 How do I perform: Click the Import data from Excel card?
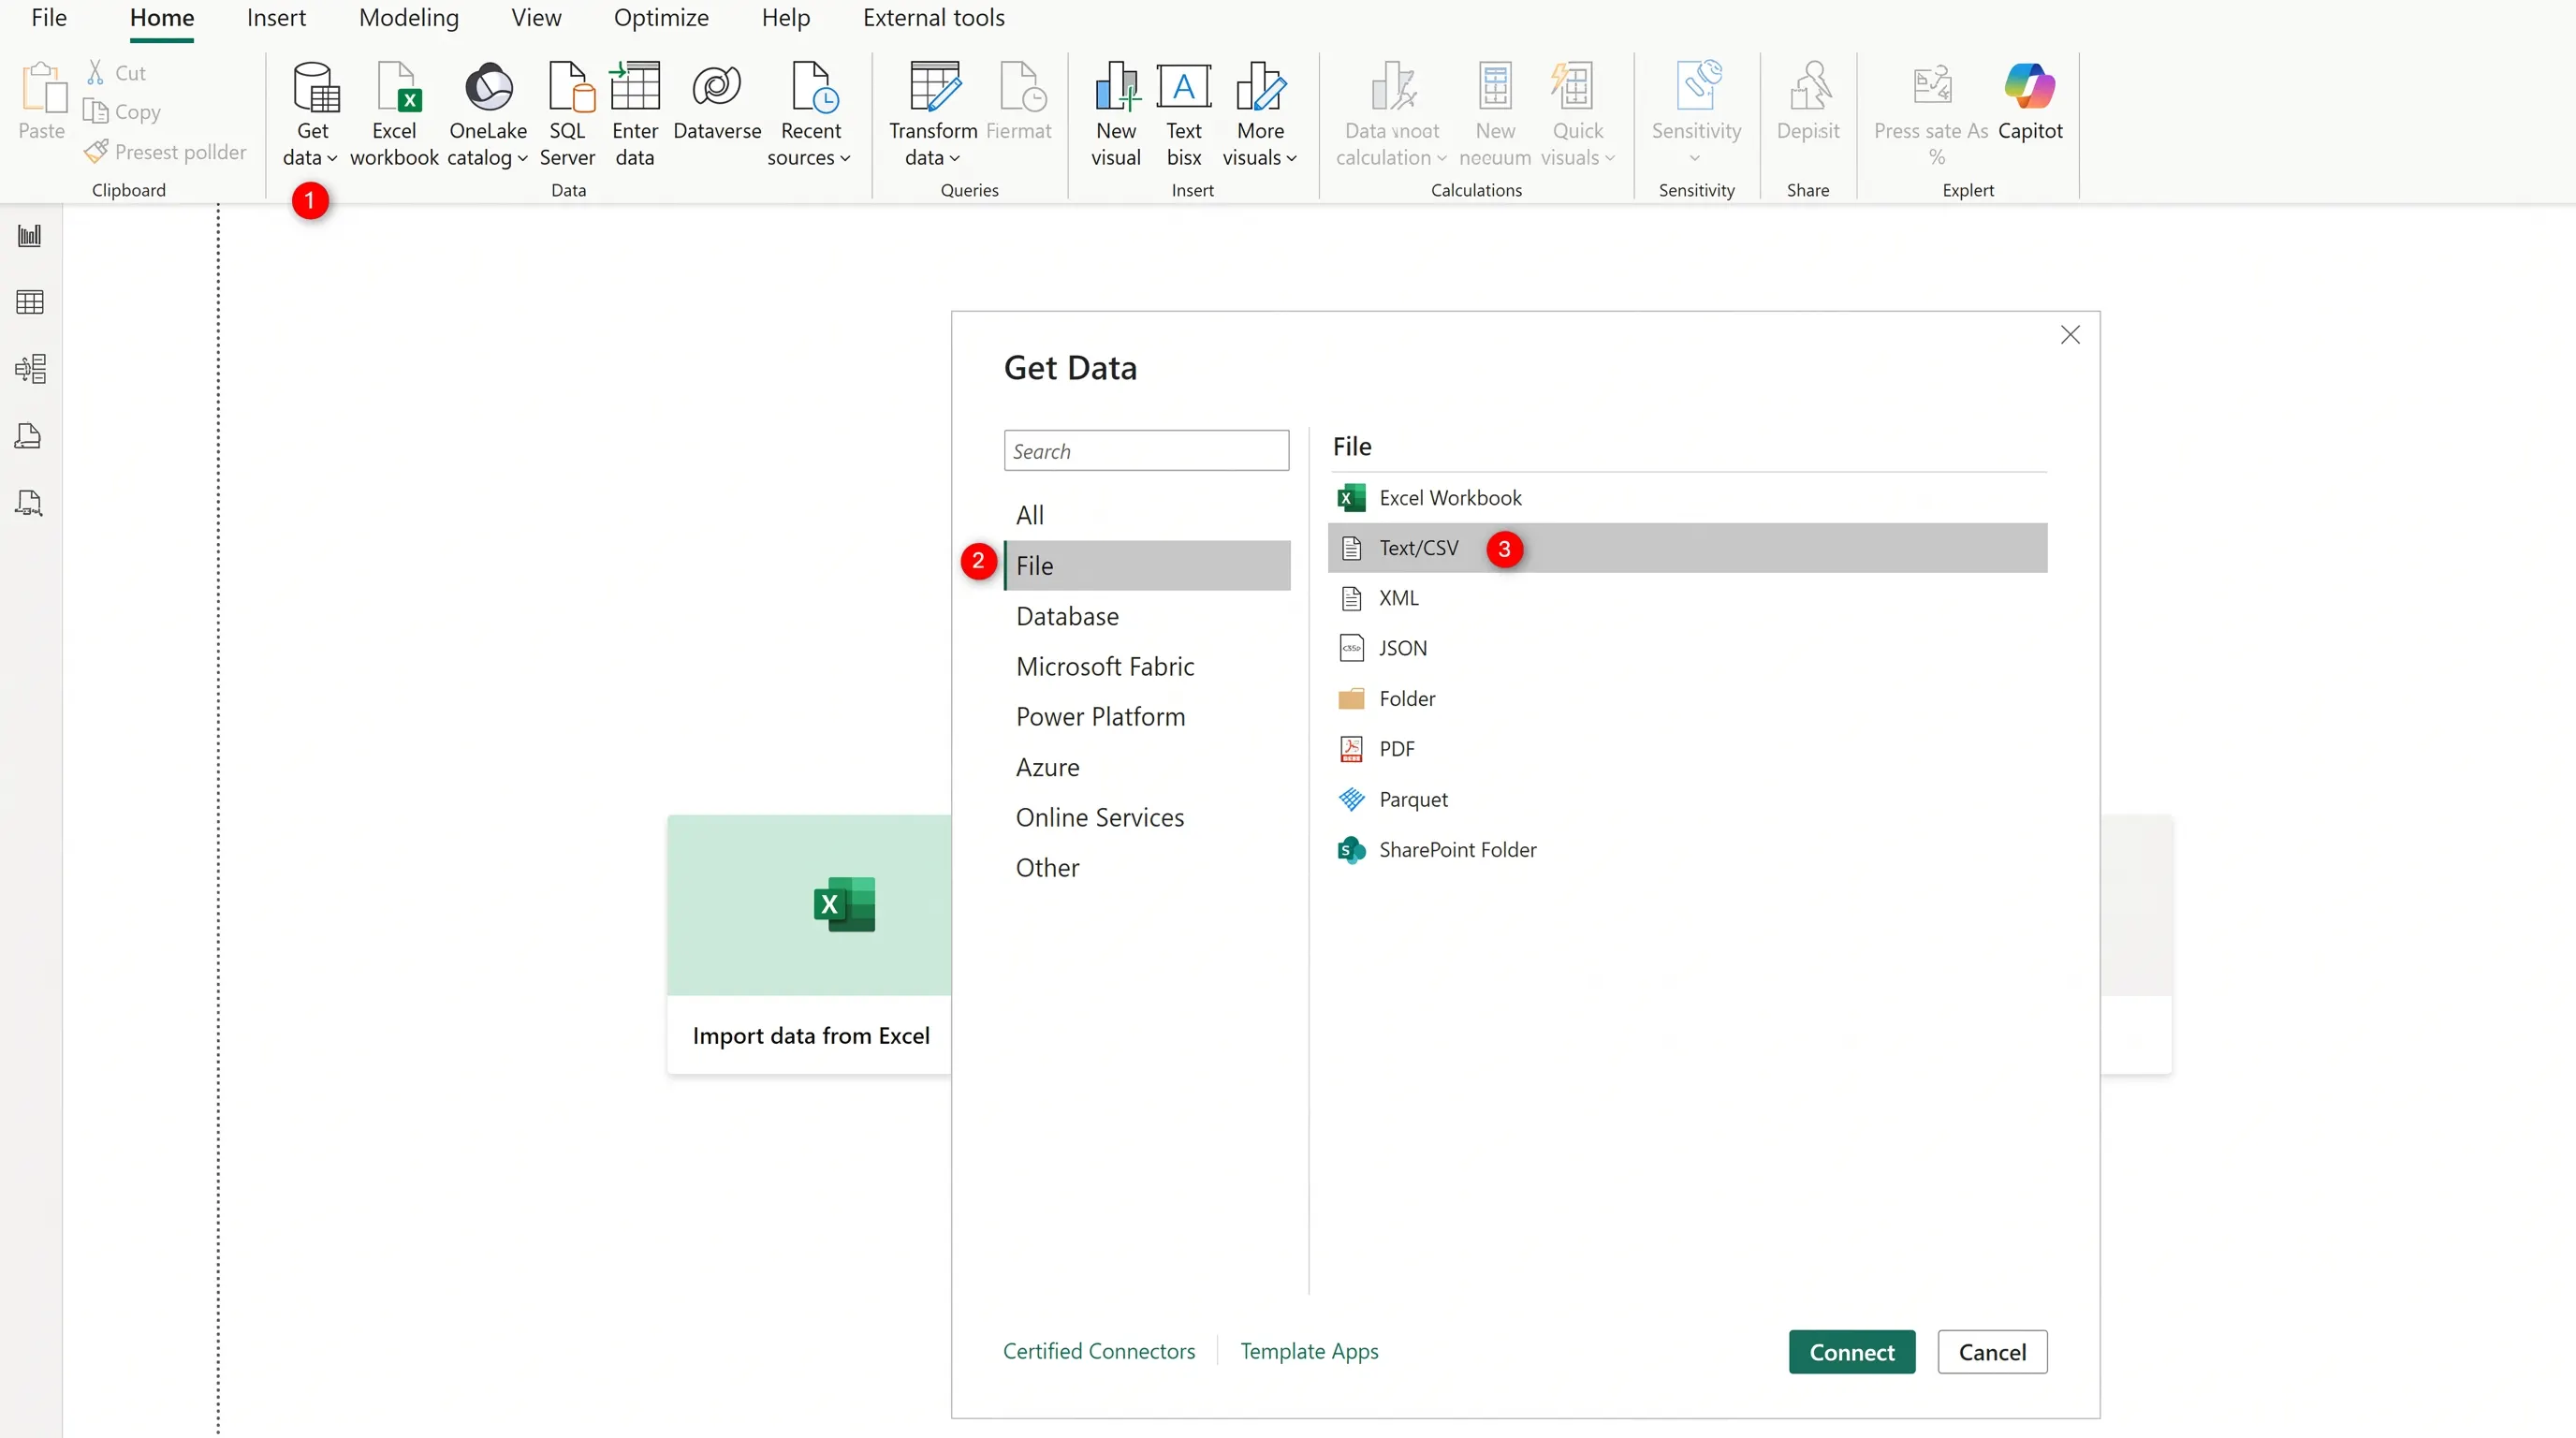coord(810,944)
